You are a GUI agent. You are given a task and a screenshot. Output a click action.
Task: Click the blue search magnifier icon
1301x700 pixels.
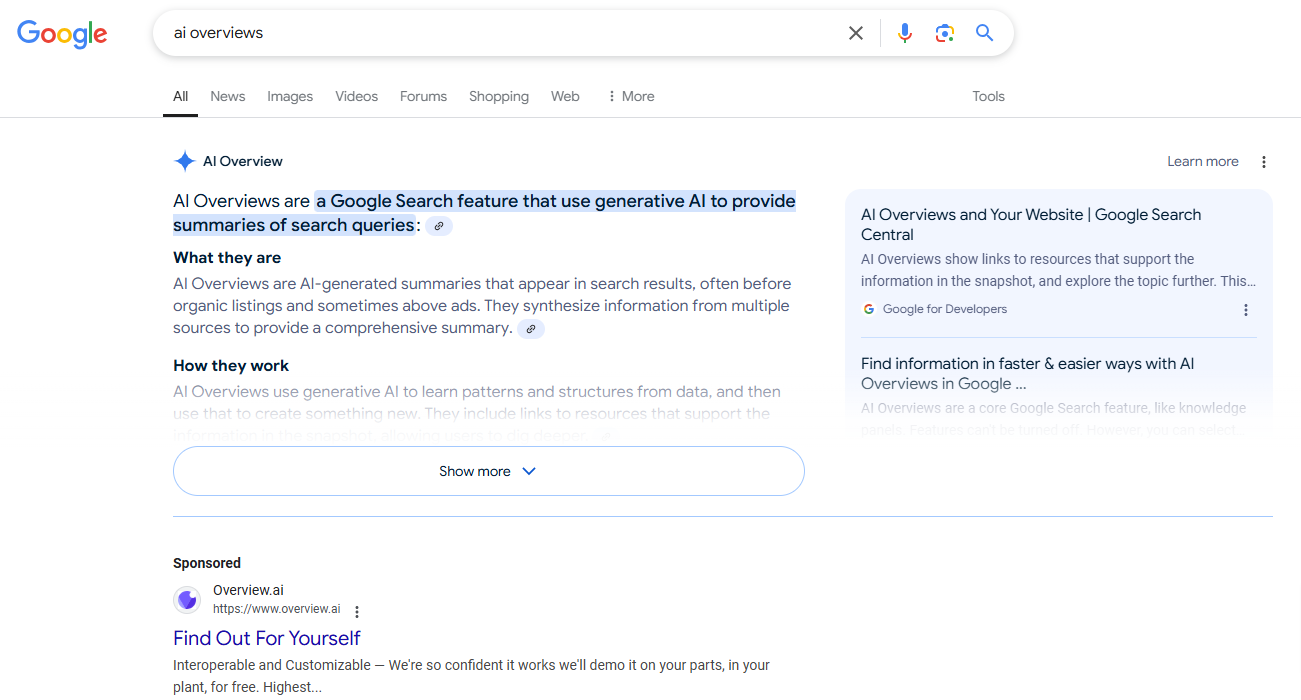coord(984,33)
